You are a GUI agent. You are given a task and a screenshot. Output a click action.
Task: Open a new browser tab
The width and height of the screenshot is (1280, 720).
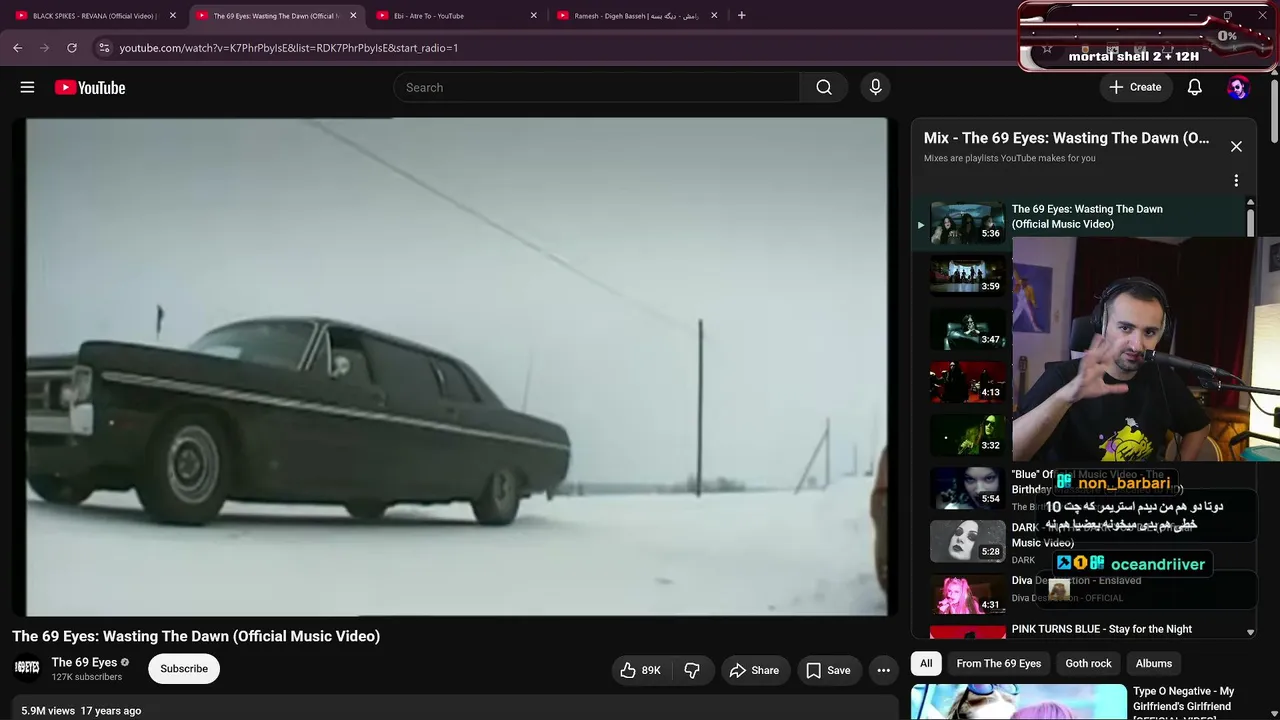coord(741,15)
